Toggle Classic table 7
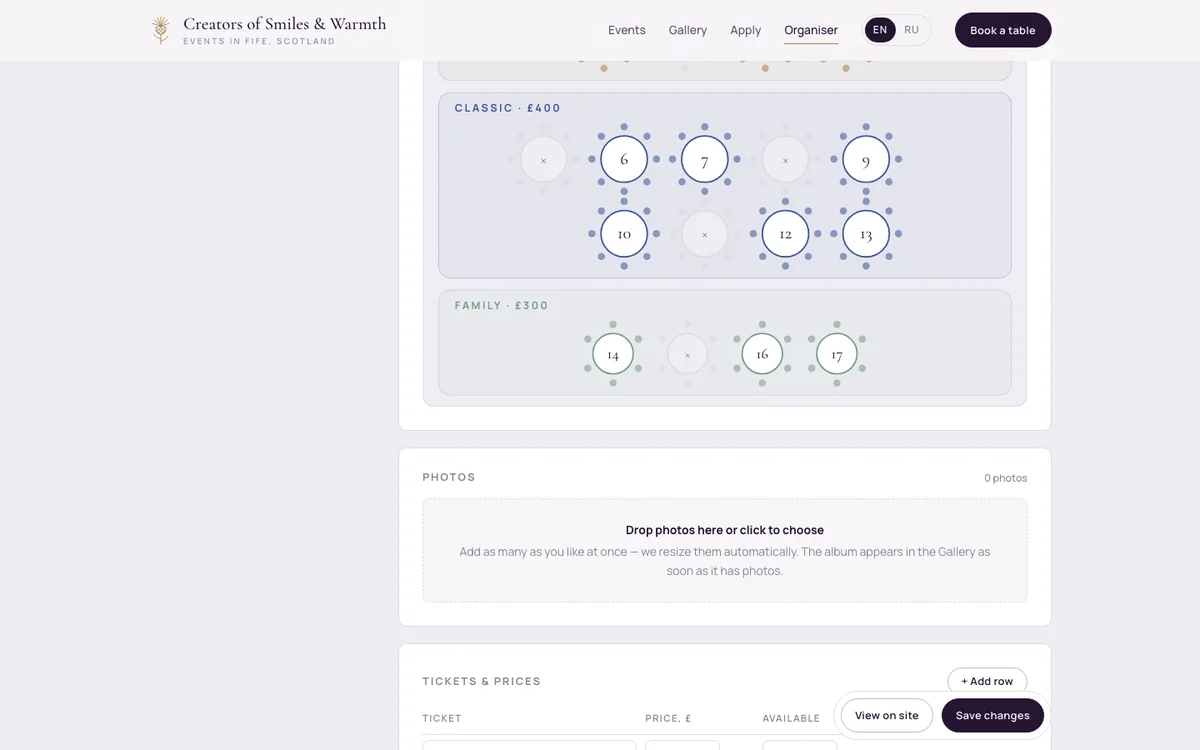1200x750 pixels. tap(705, 159)
